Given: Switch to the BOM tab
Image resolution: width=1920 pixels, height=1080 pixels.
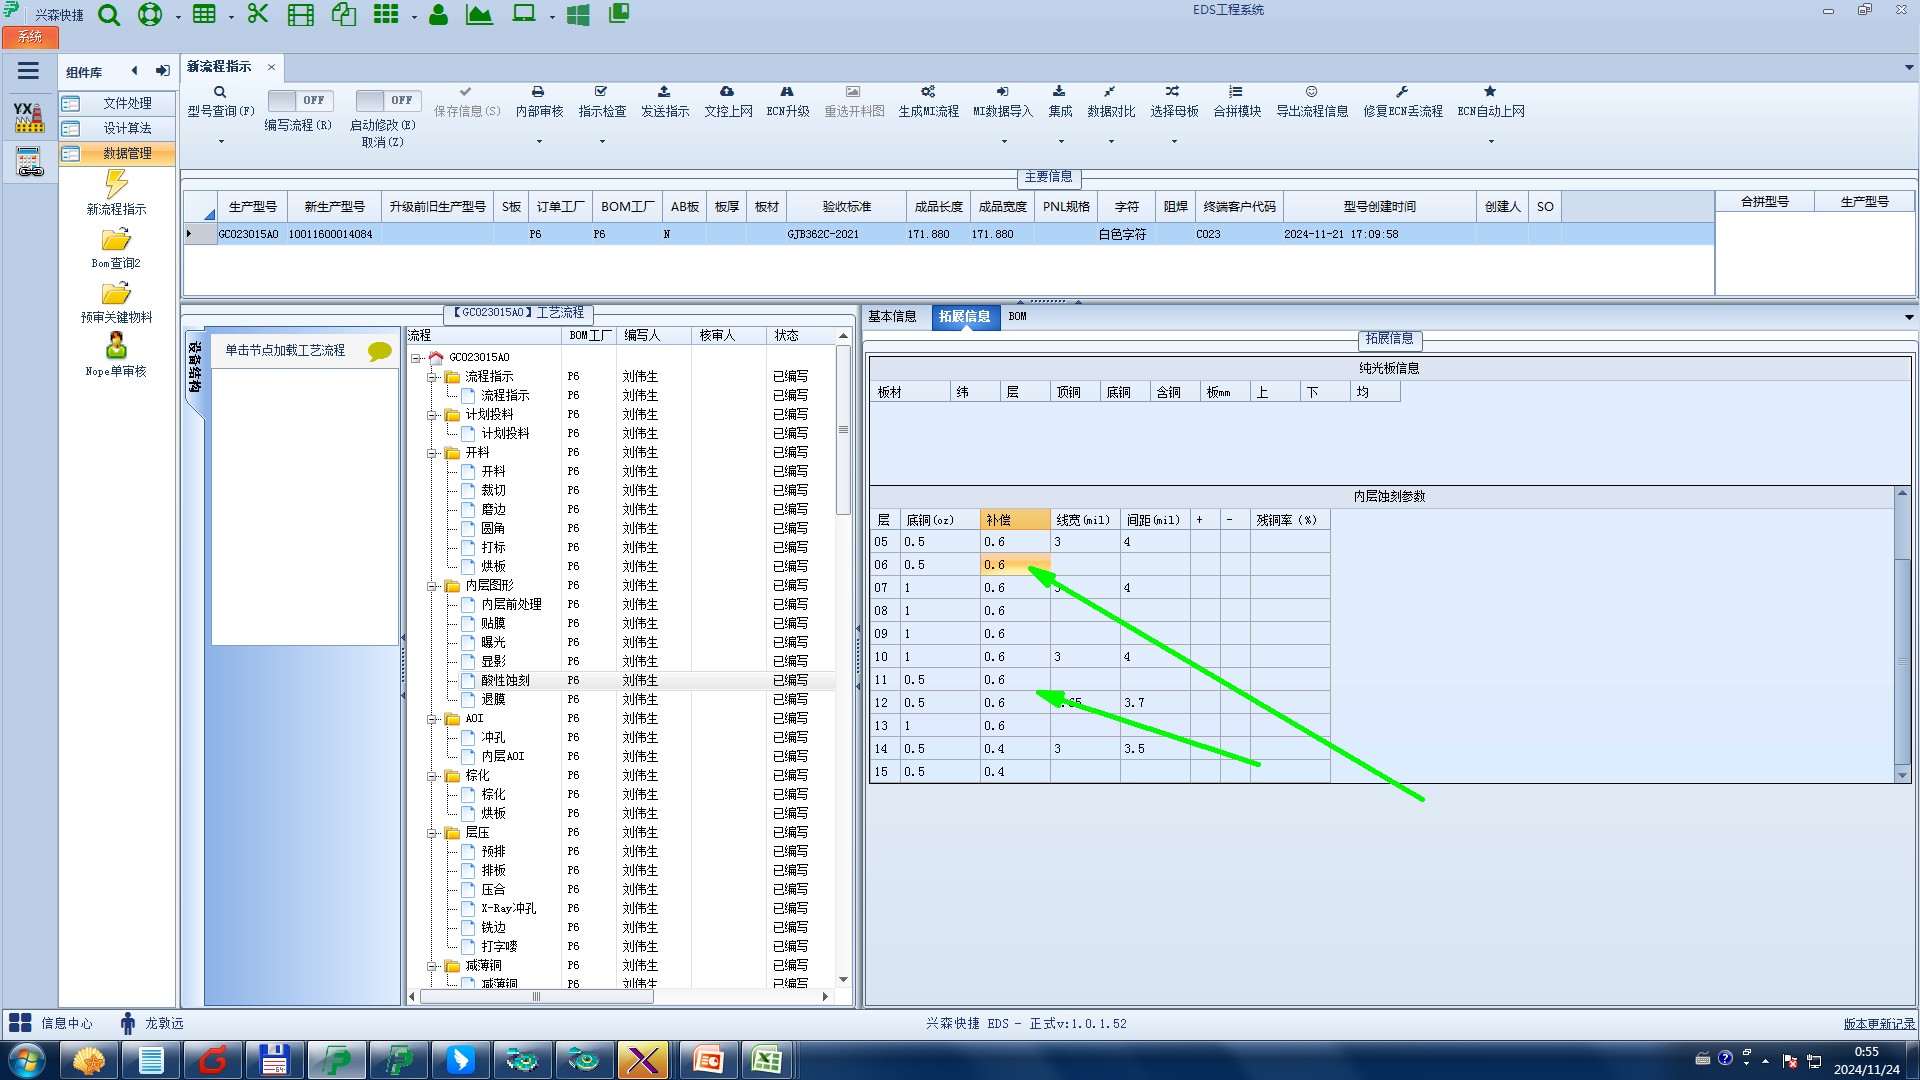Looking at the screenshot, I should pyautogui.click(x=1017, y=316).
